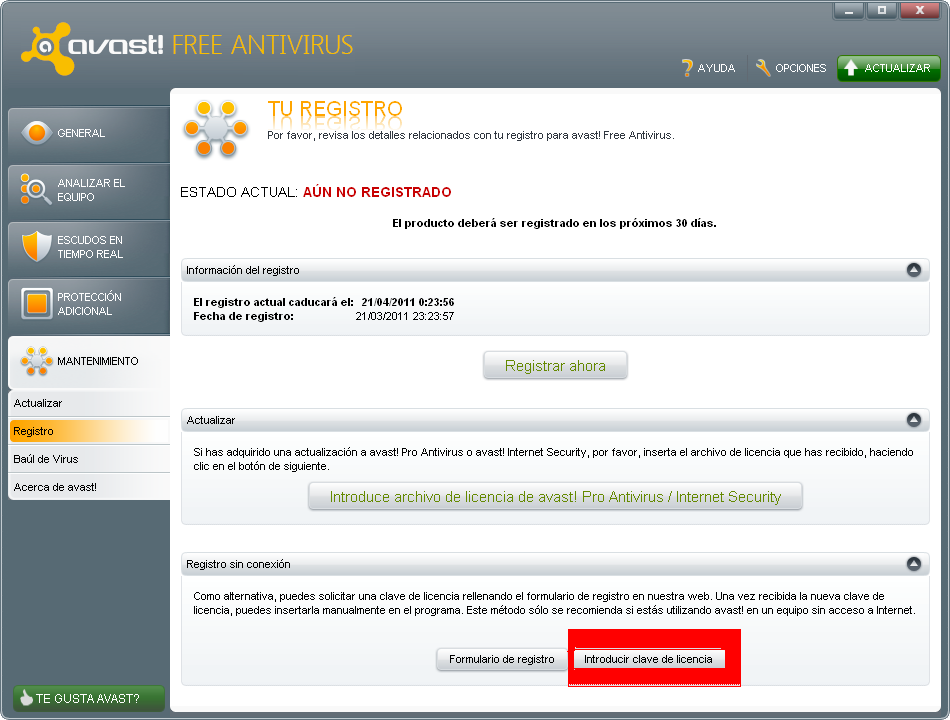The height and width of the screenshot is (720, 950).
Task: Click the green ACTUALIZAR upgrade button
Action: click(888, 68)
